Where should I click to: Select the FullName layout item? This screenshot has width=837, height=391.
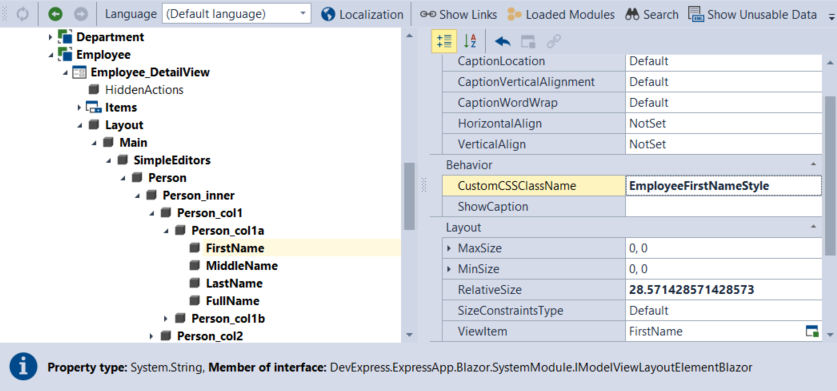(x=233, y=301)
